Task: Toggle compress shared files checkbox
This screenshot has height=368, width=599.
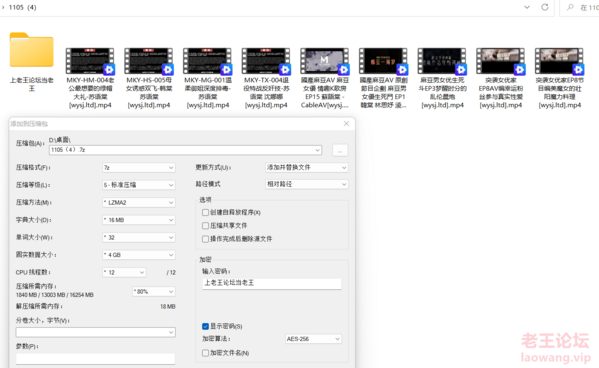Action: 205,226
